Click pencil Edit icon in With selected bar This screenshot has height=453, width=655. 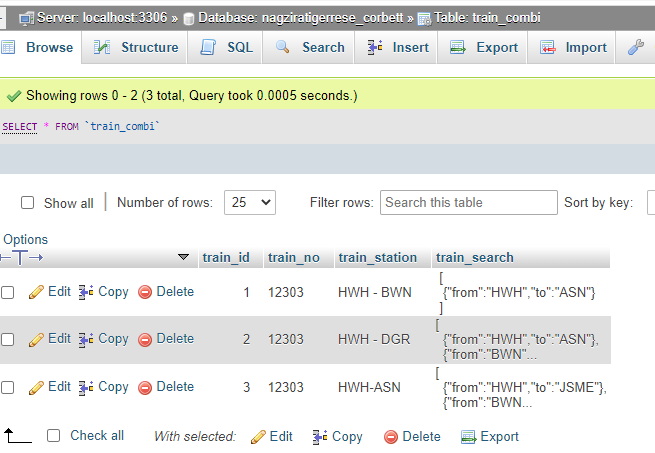(x=258, y=437)
